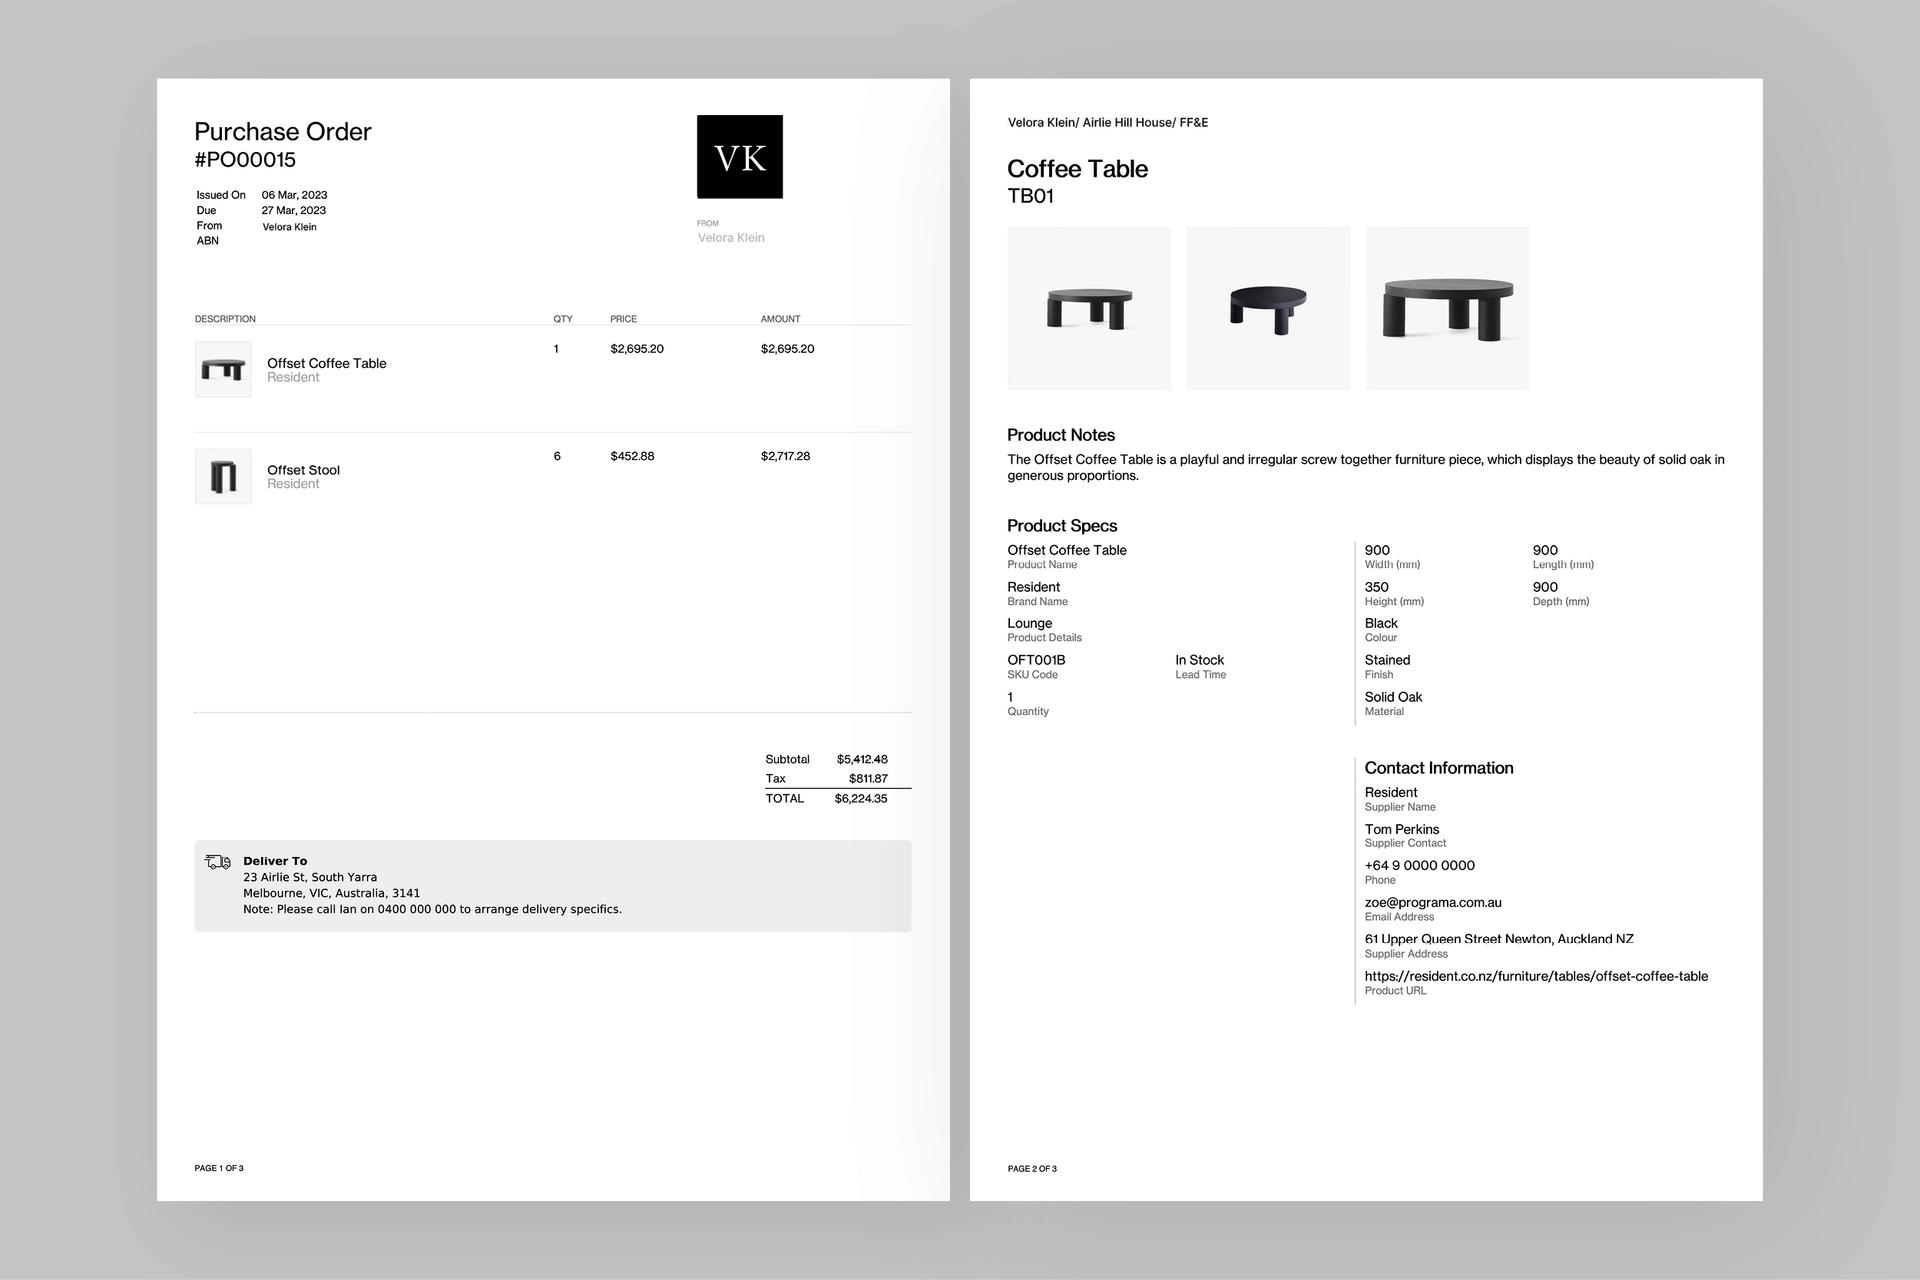
Task: Open the middle coffee table photo
Action: [x=1267, y=308]
